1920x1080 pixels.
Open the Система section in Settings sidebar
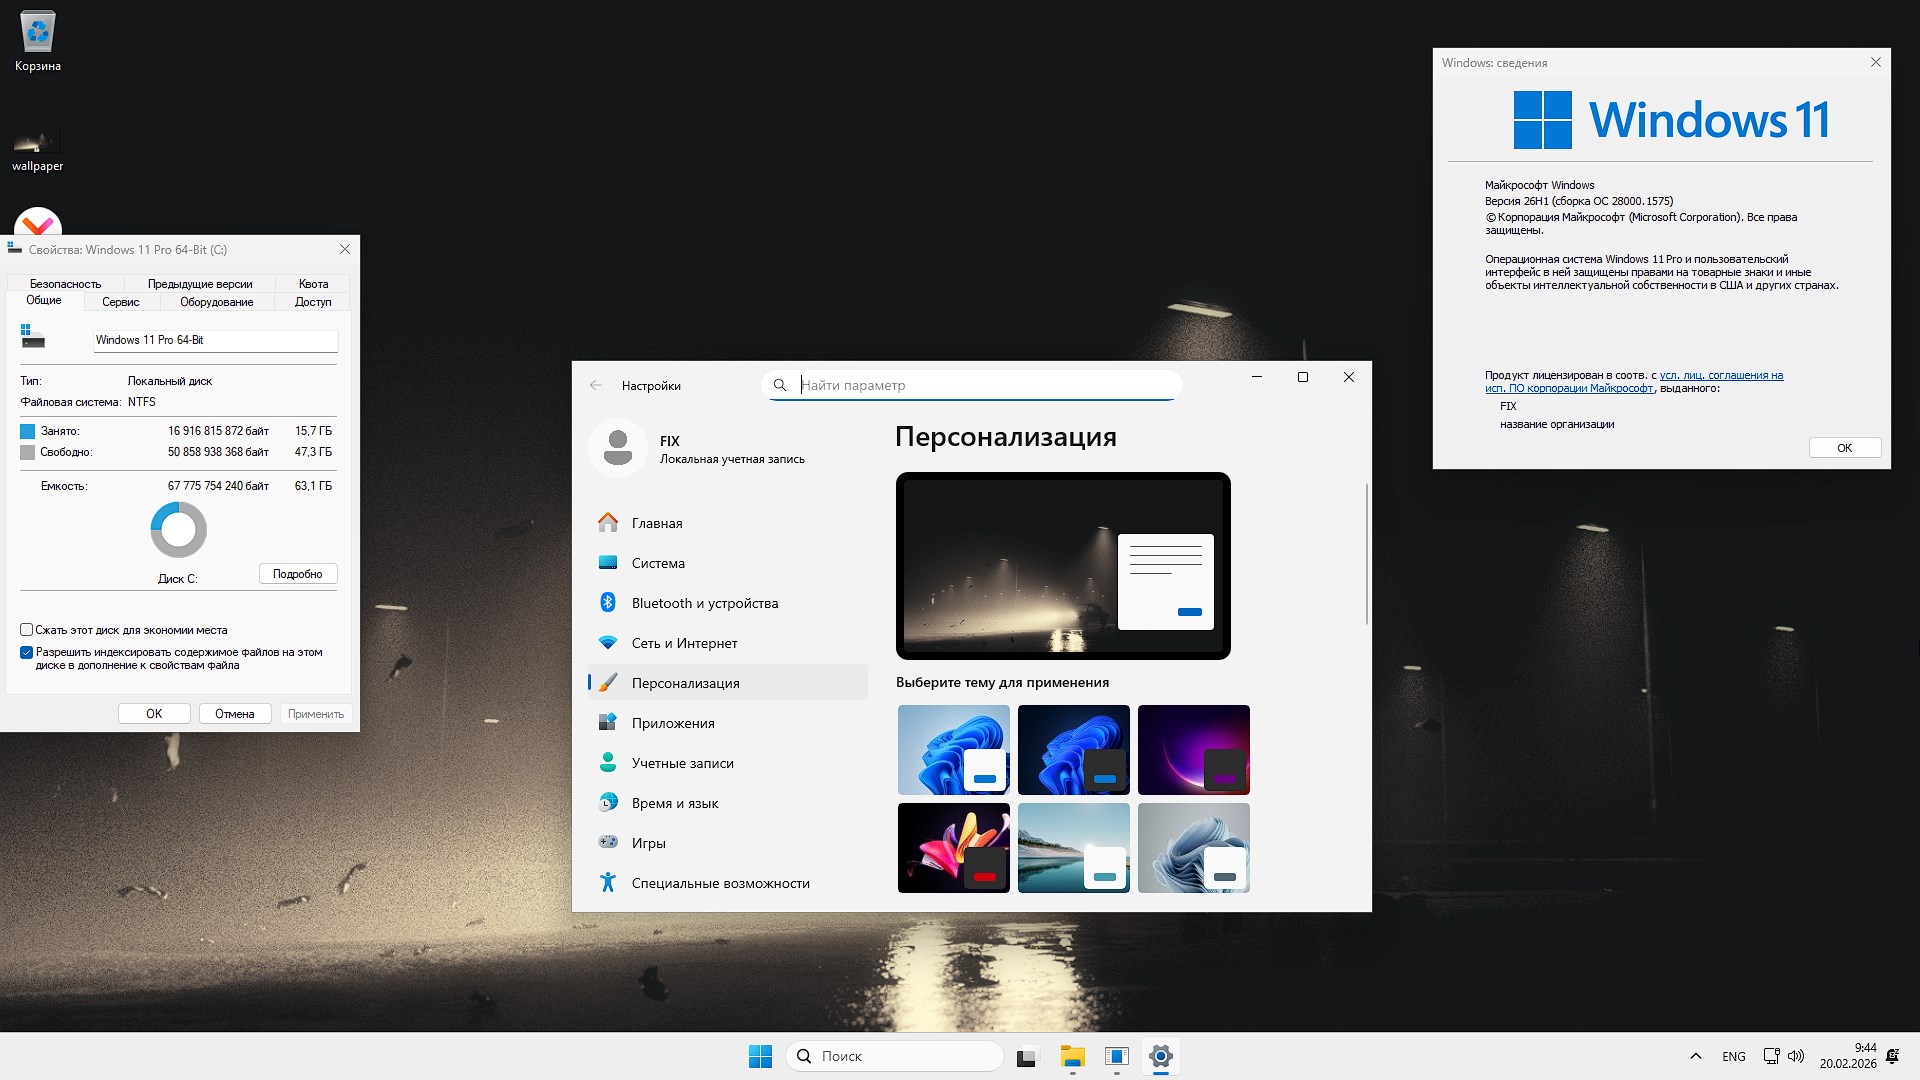point(658,563)
